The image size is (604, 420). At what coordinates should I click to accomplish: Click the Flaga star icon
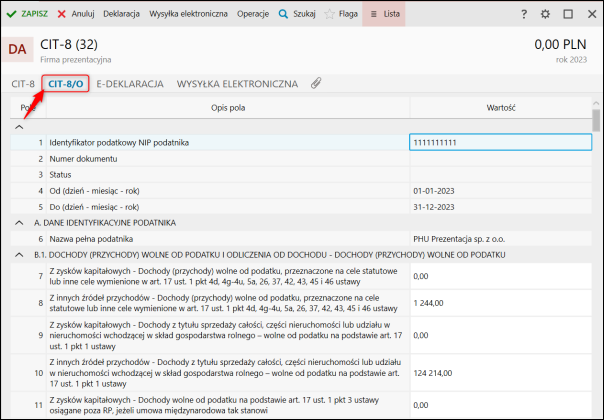pos(329,14)
